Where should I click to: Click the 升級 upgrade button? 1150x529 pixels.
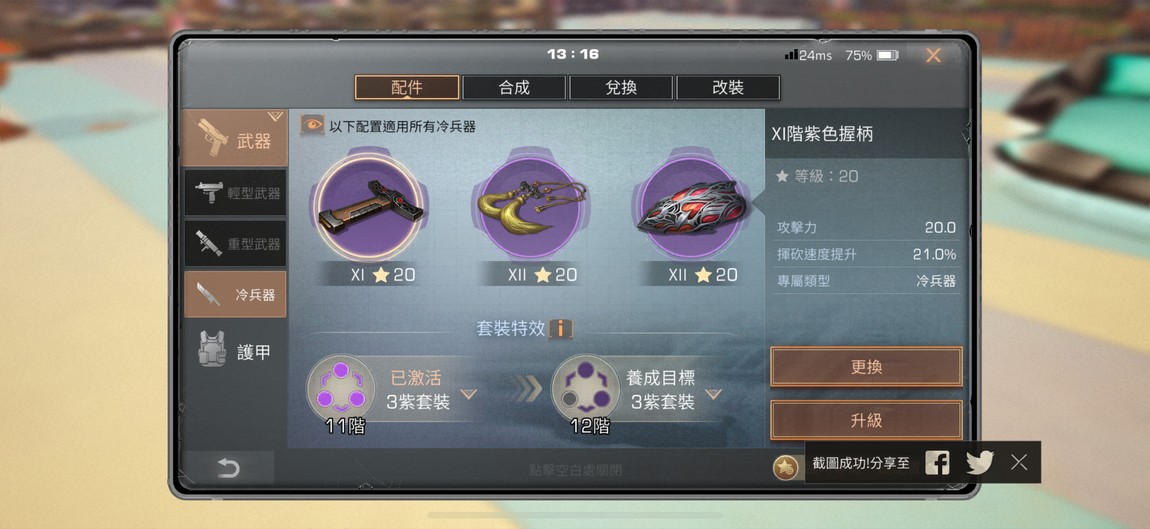866,420
